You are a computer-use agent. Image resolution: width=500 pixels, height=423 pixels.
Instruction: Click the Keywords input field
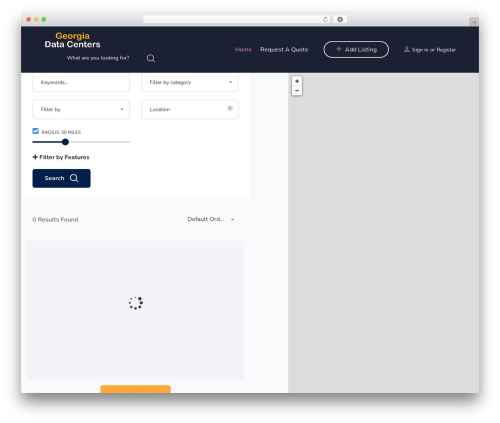coord(81,82)
